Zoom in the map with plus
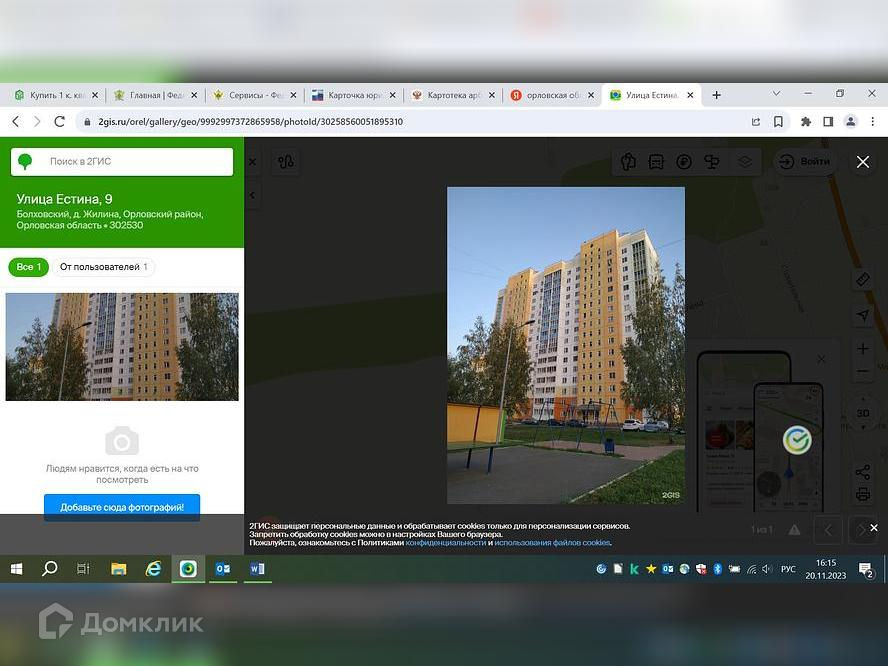 coord(863,348)
